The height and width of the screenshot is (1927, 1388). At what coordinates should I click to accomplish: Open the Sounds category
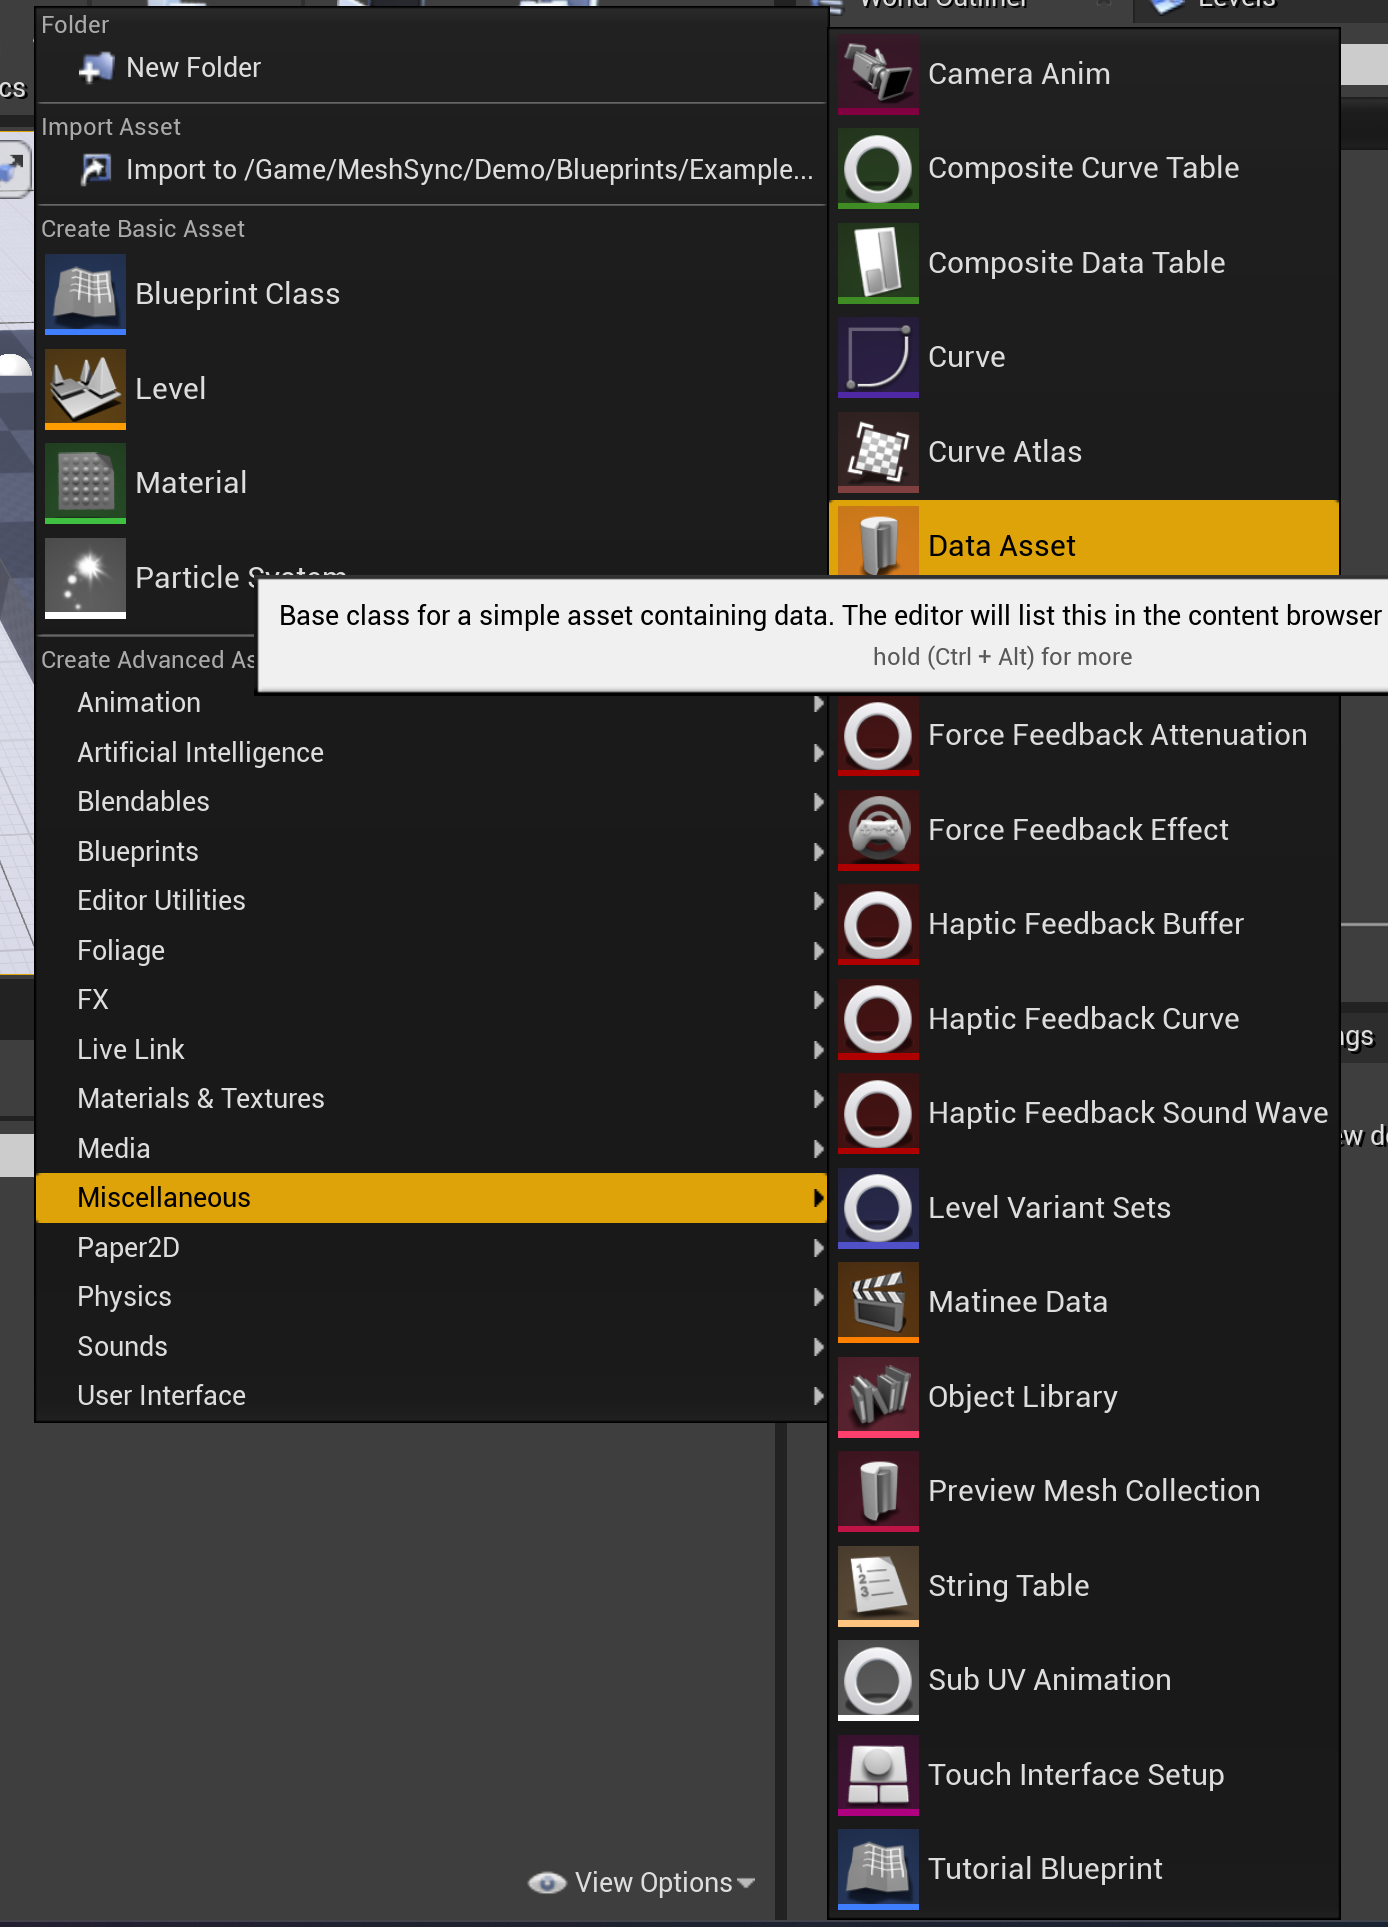[x=123, y=1346]
